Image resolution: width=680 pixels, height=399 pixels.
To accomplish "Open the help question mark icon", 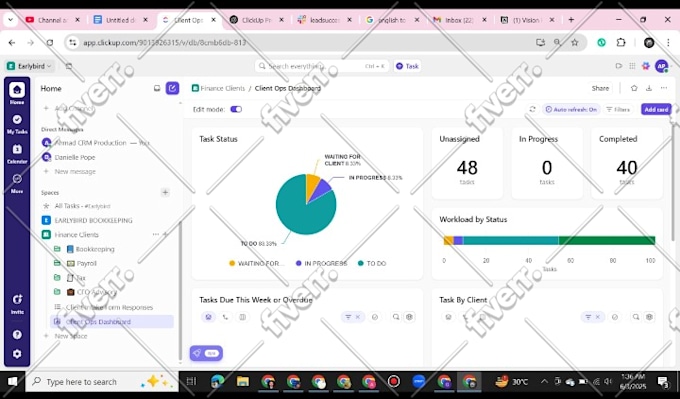I will 17,335.
